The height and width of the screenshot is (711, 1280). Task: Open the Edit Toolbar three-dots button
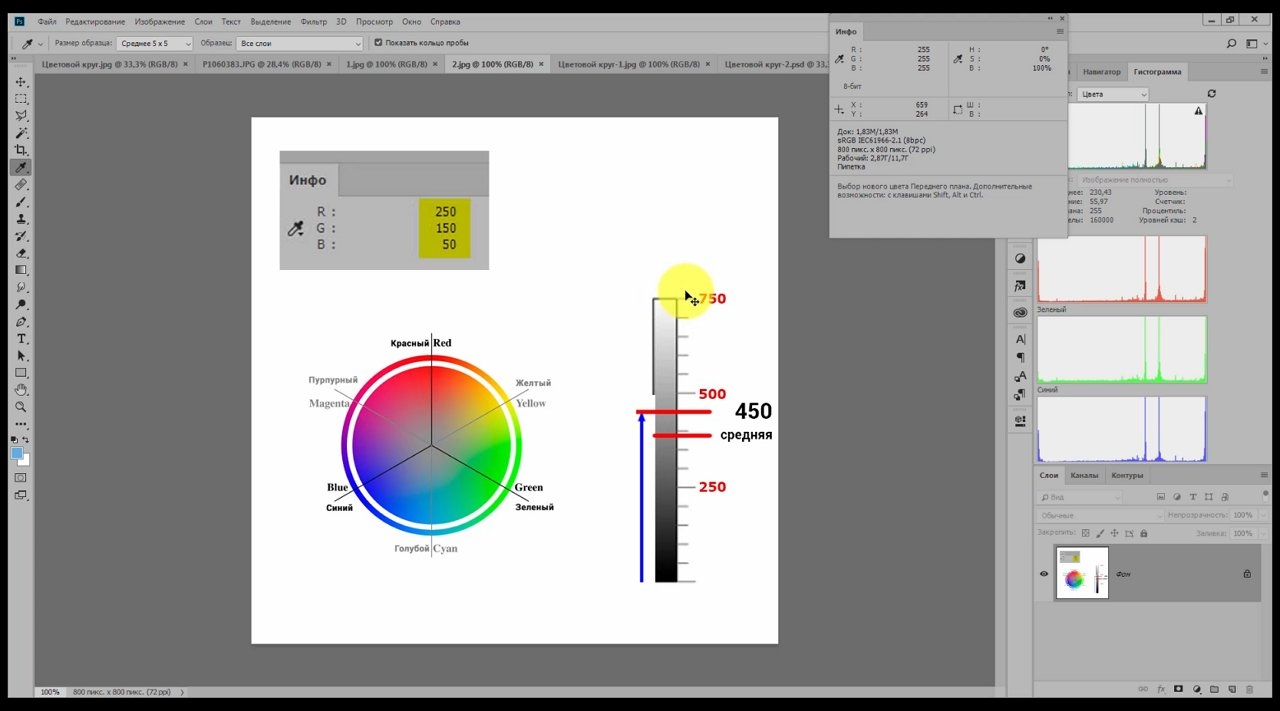[21, 424]
